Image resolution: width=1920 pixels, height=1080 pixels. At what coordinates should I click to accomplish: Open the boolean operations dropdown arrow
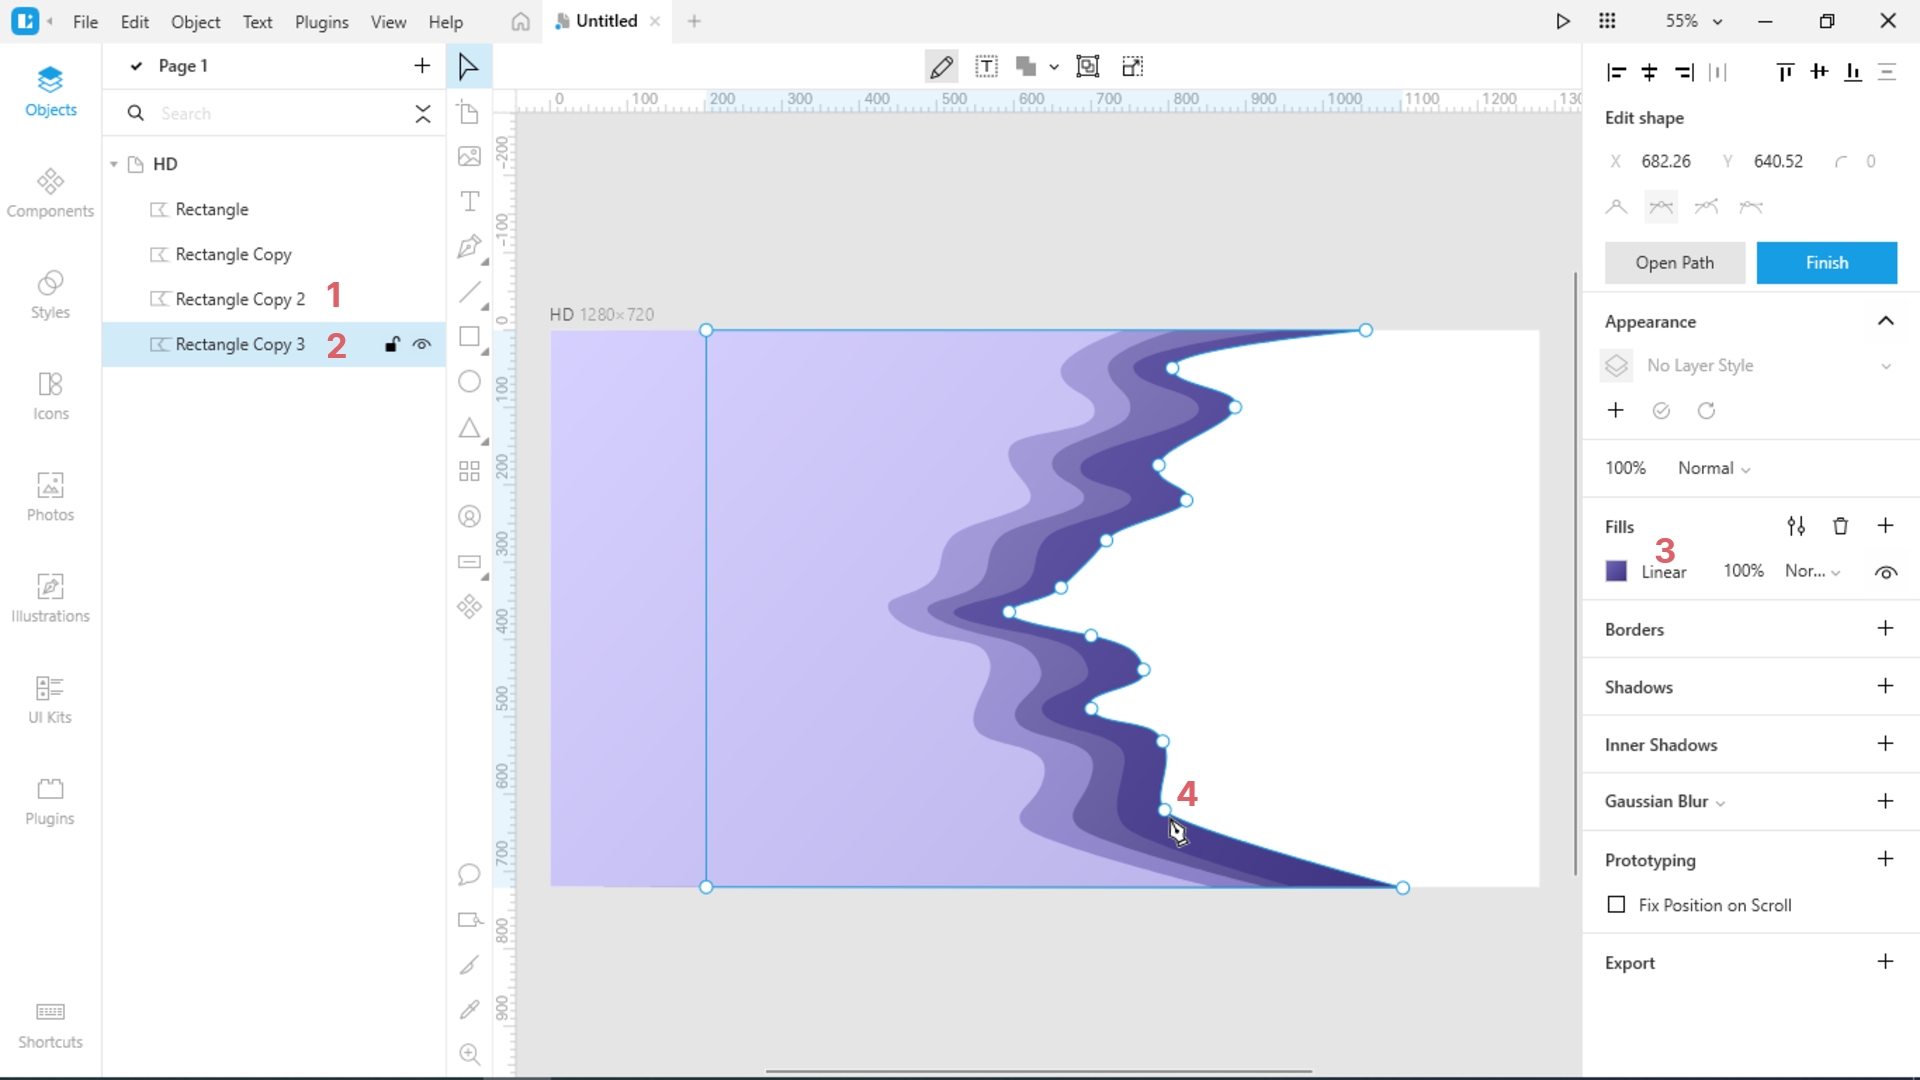(x=1054, y=67)
